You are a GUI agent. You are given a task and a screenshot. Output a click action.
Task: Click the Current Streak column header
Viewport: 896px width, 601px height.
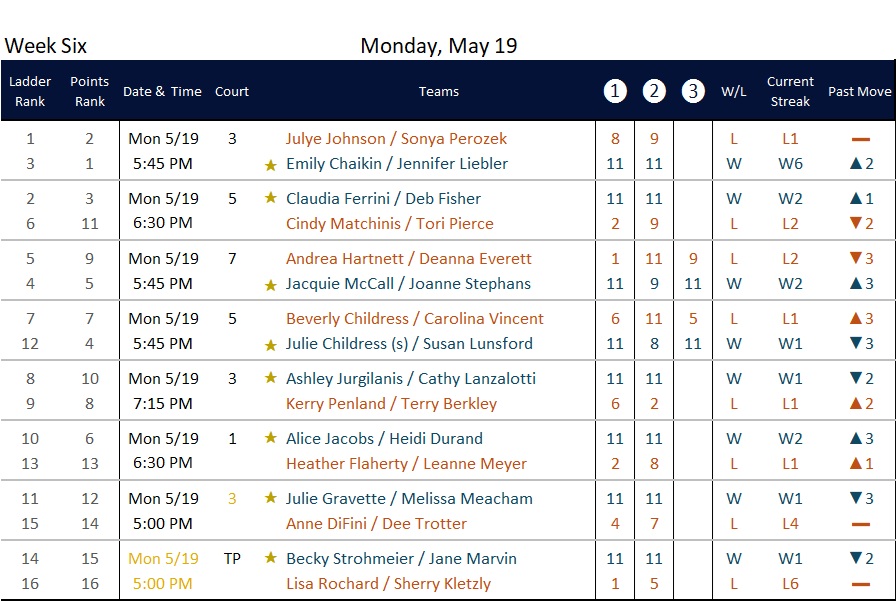coord(790,91)
